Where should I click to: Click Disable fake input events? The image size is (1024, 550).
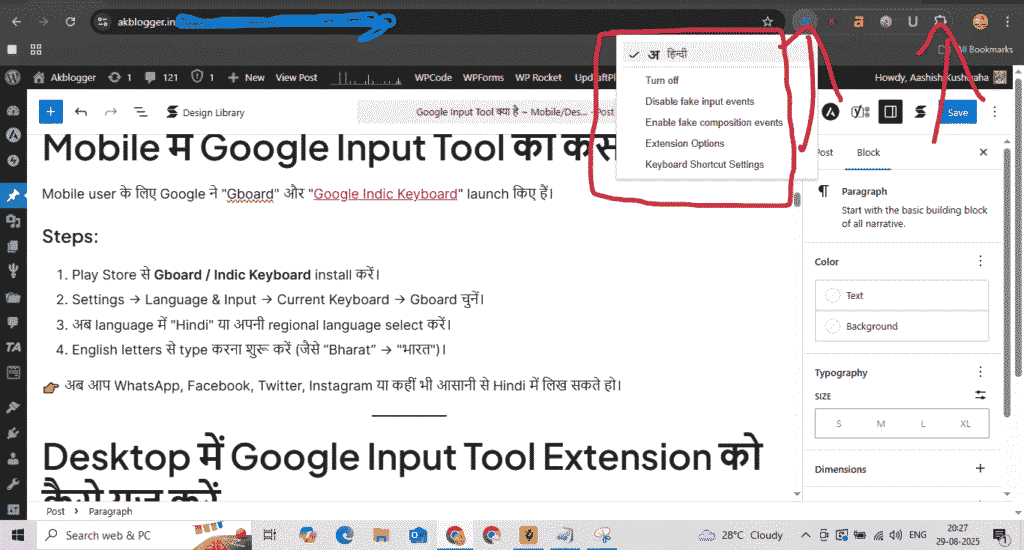click(699, 101)
